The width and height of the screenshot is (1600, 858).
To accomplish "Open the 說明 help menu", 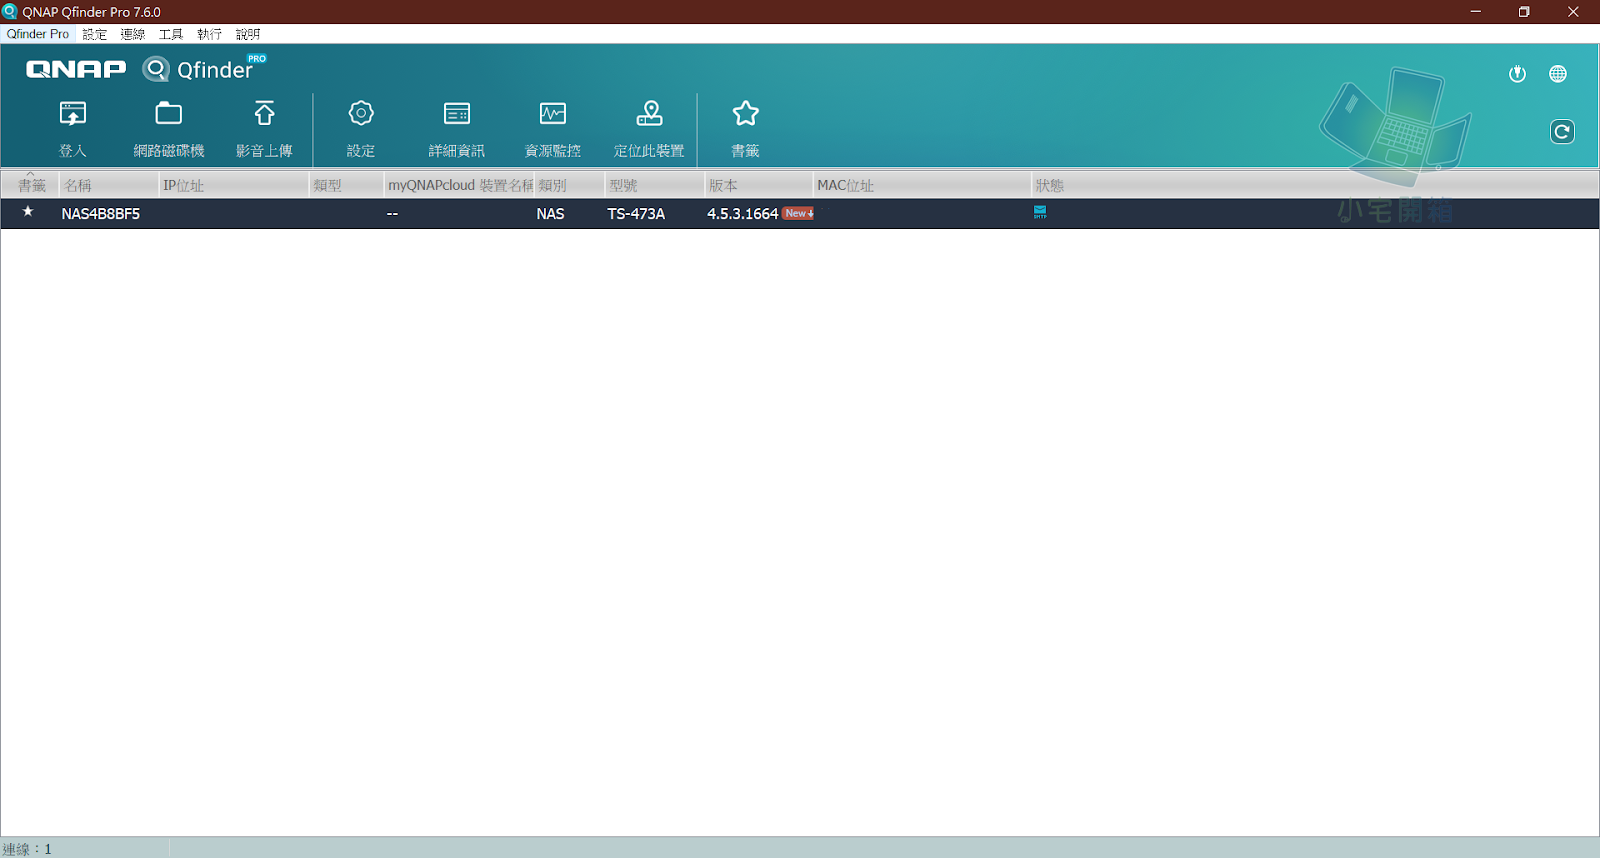I will tap(248, 34).
